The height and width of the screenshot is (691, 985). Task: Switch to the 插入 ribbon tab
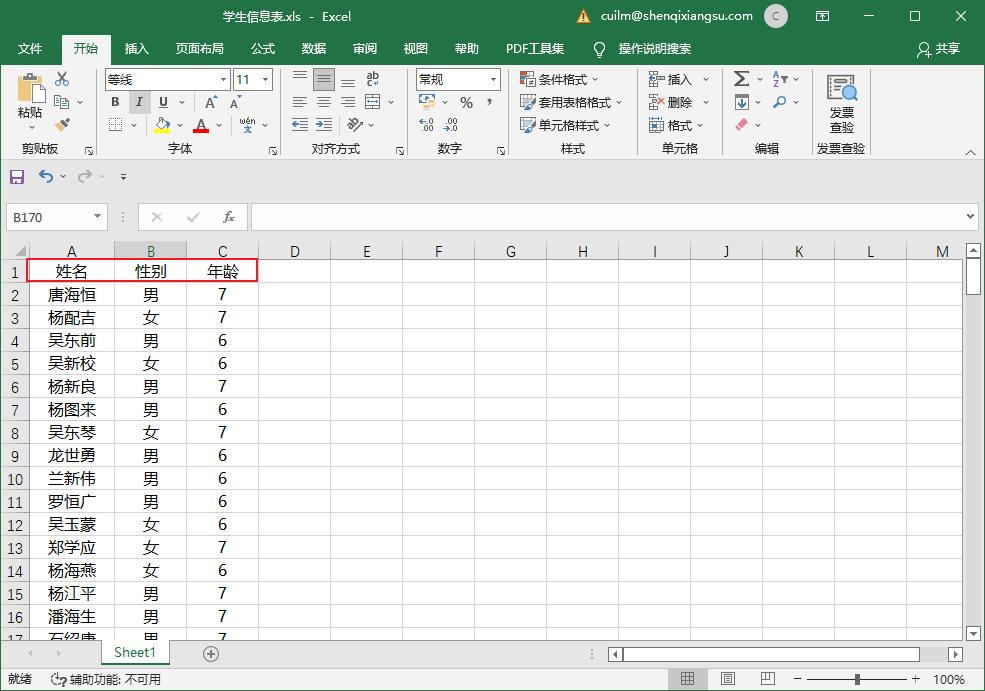[136, 48]
